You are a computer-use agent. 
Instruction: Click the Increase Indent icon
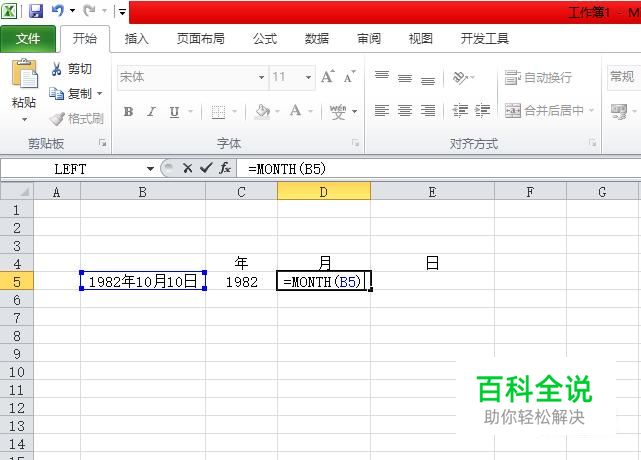pos(482,110)
